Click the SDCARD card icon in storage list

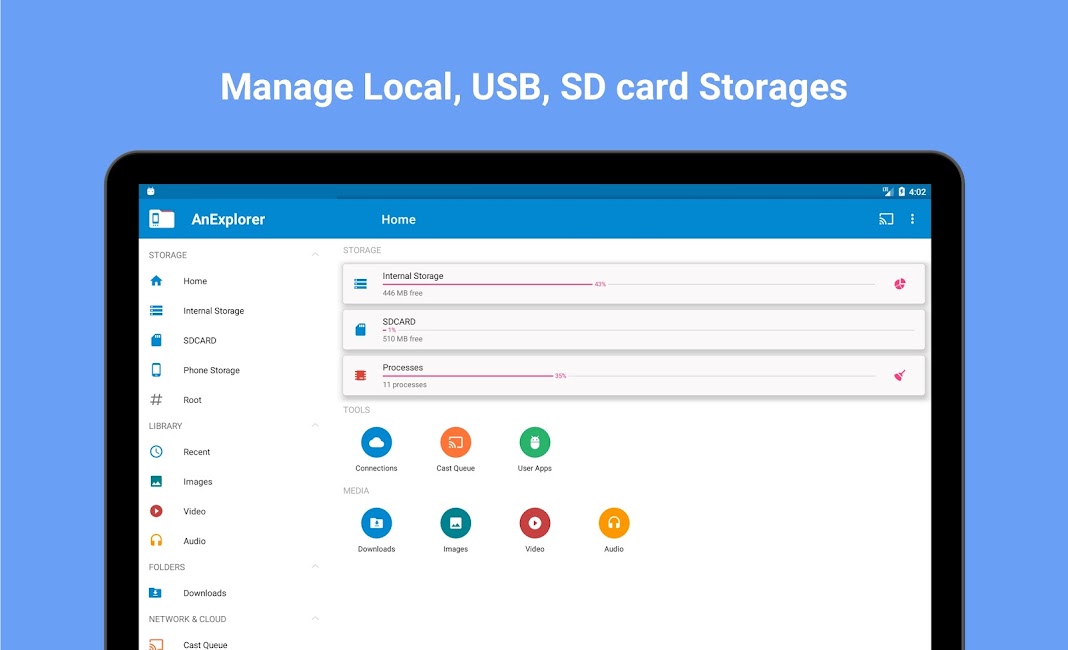pyautogui.click(x=360, y=330)
